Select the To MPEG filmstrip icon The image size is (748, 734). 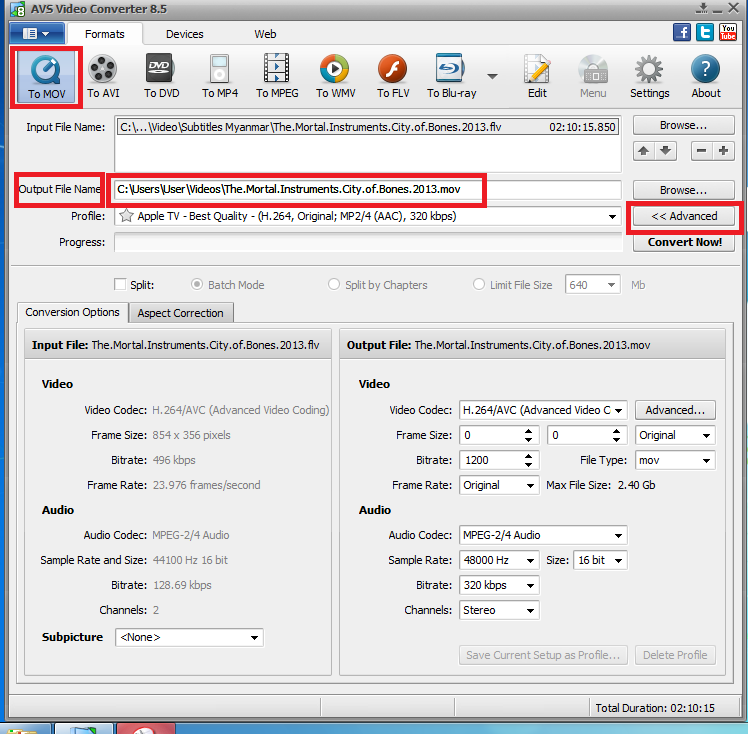[x=277, y=77]
